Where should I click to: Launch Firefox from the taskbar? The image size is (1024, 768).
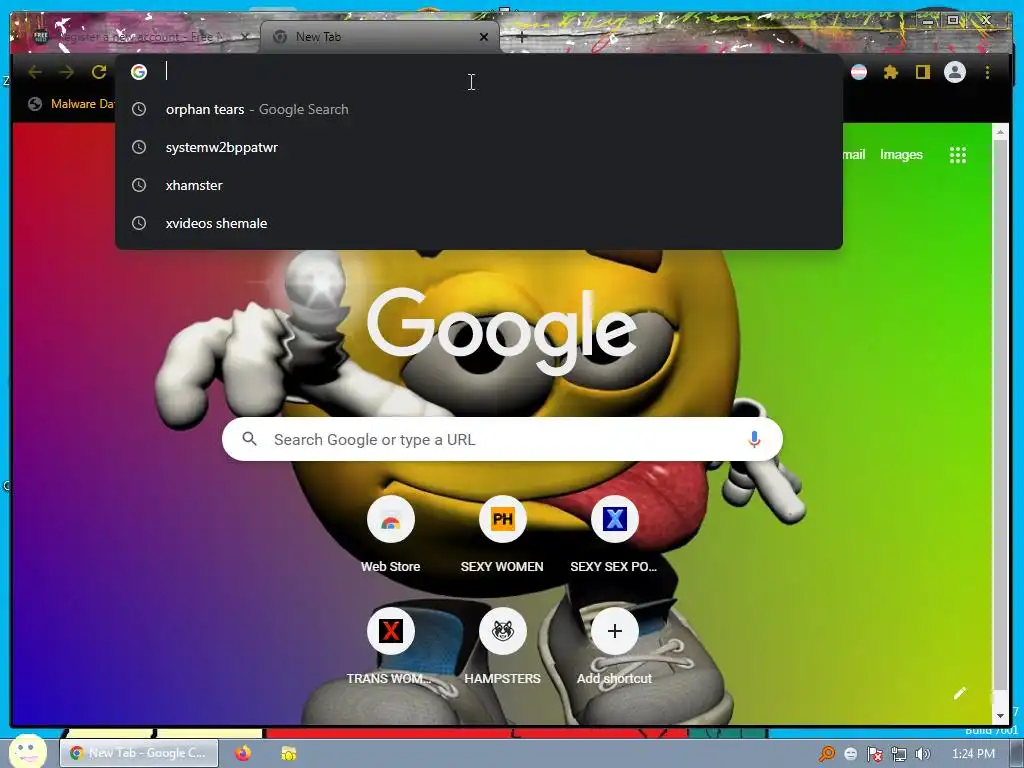243,753
